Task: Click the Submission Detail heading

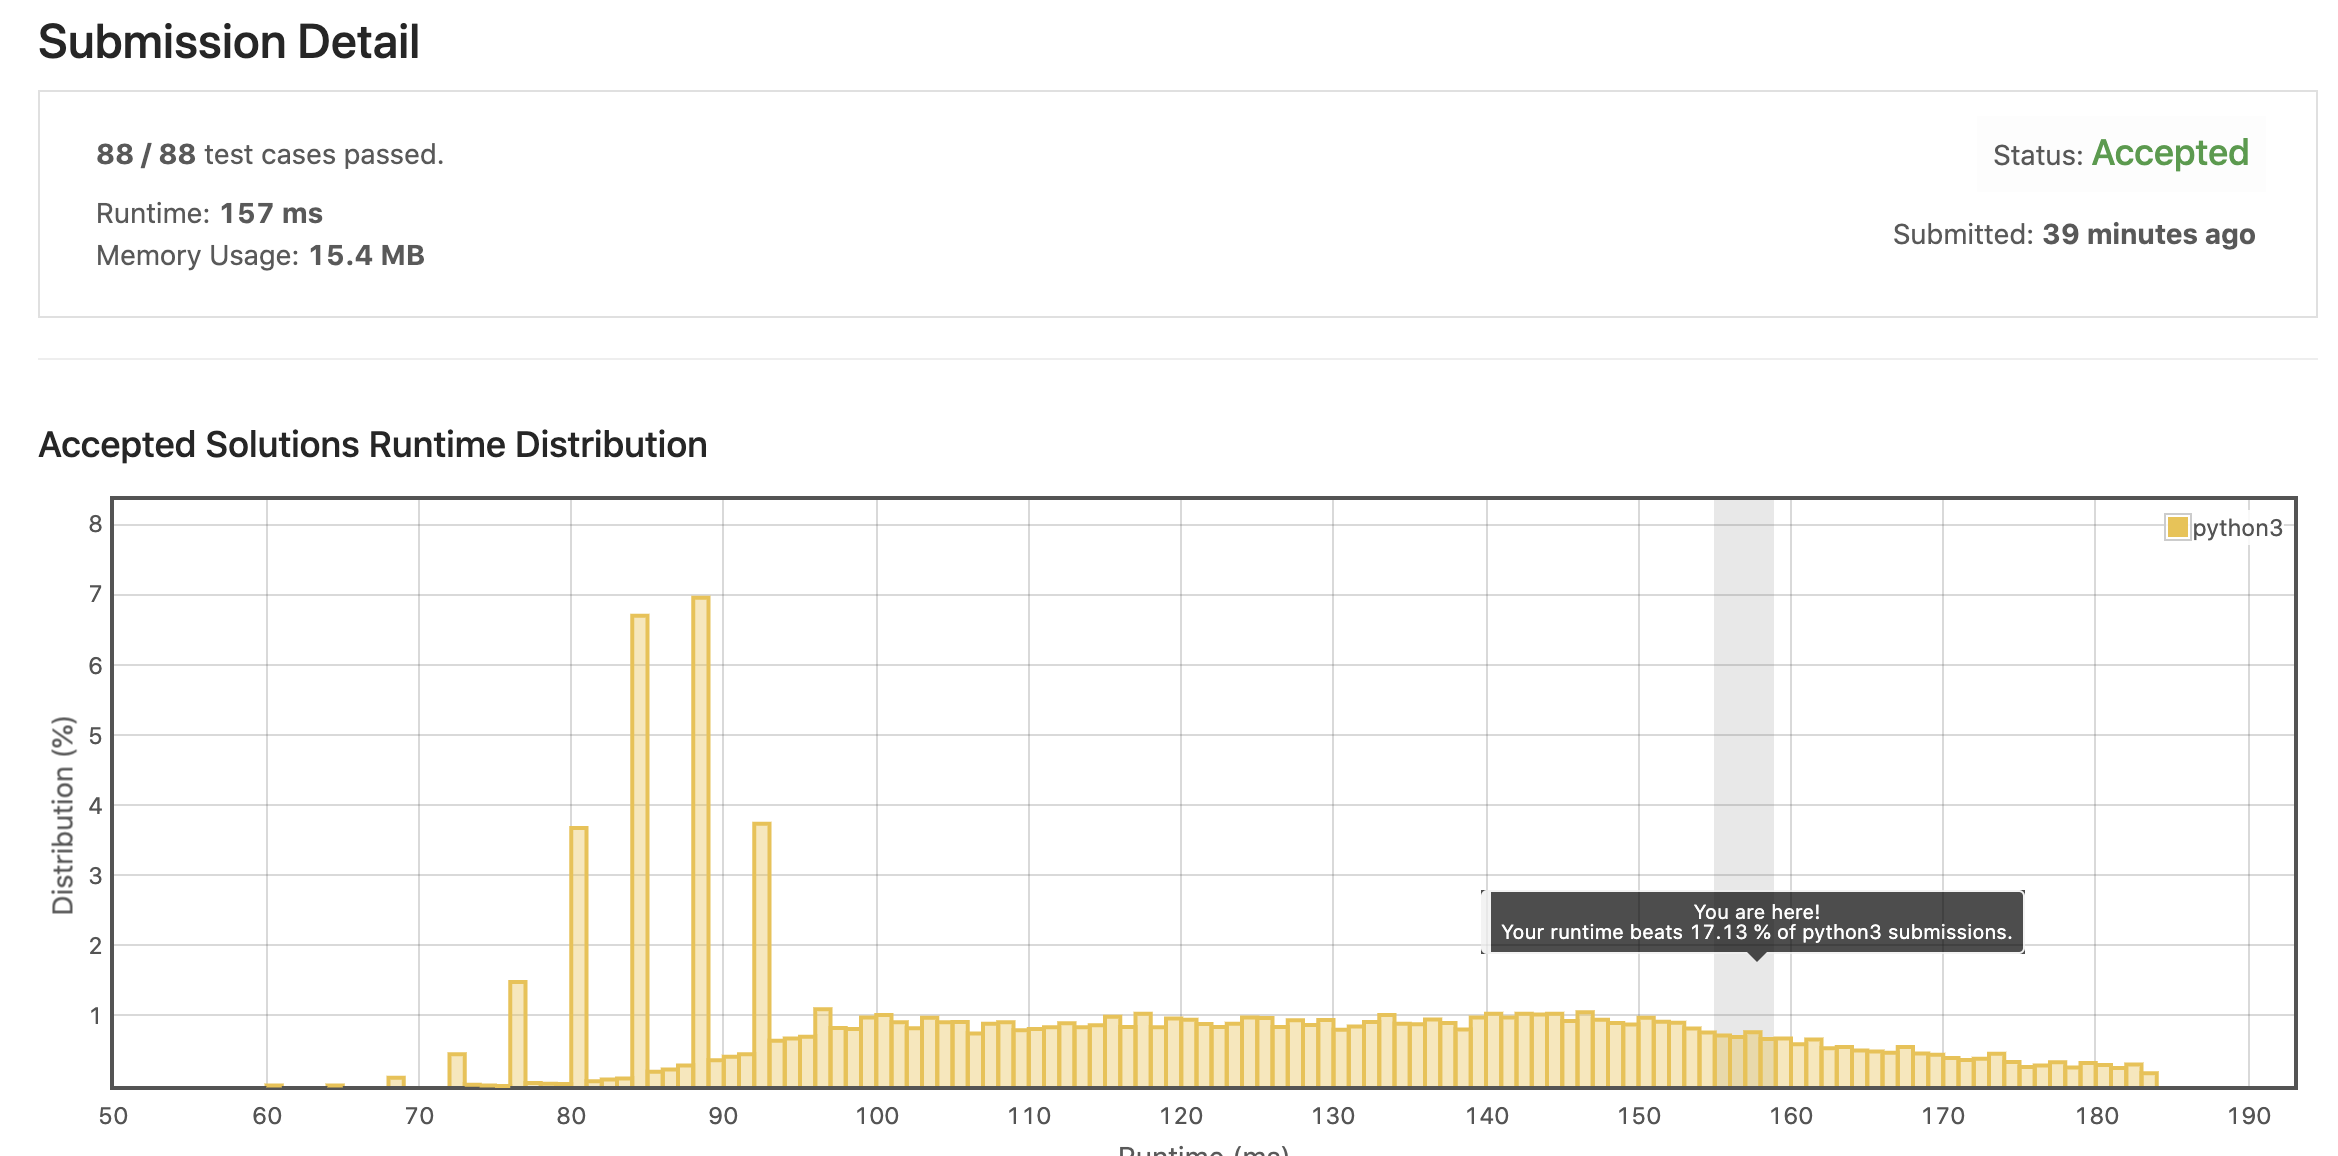Action: pos(229,42)
